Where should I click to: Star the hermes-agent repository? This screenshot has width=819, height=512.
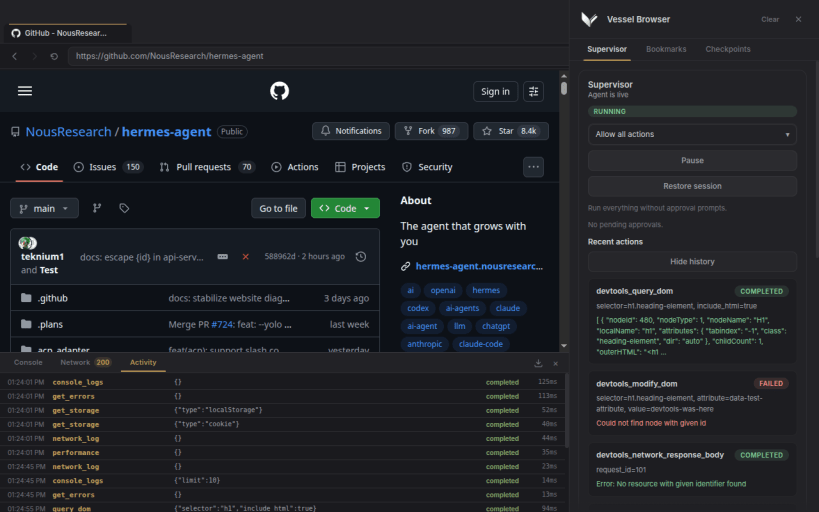point(511,131)
